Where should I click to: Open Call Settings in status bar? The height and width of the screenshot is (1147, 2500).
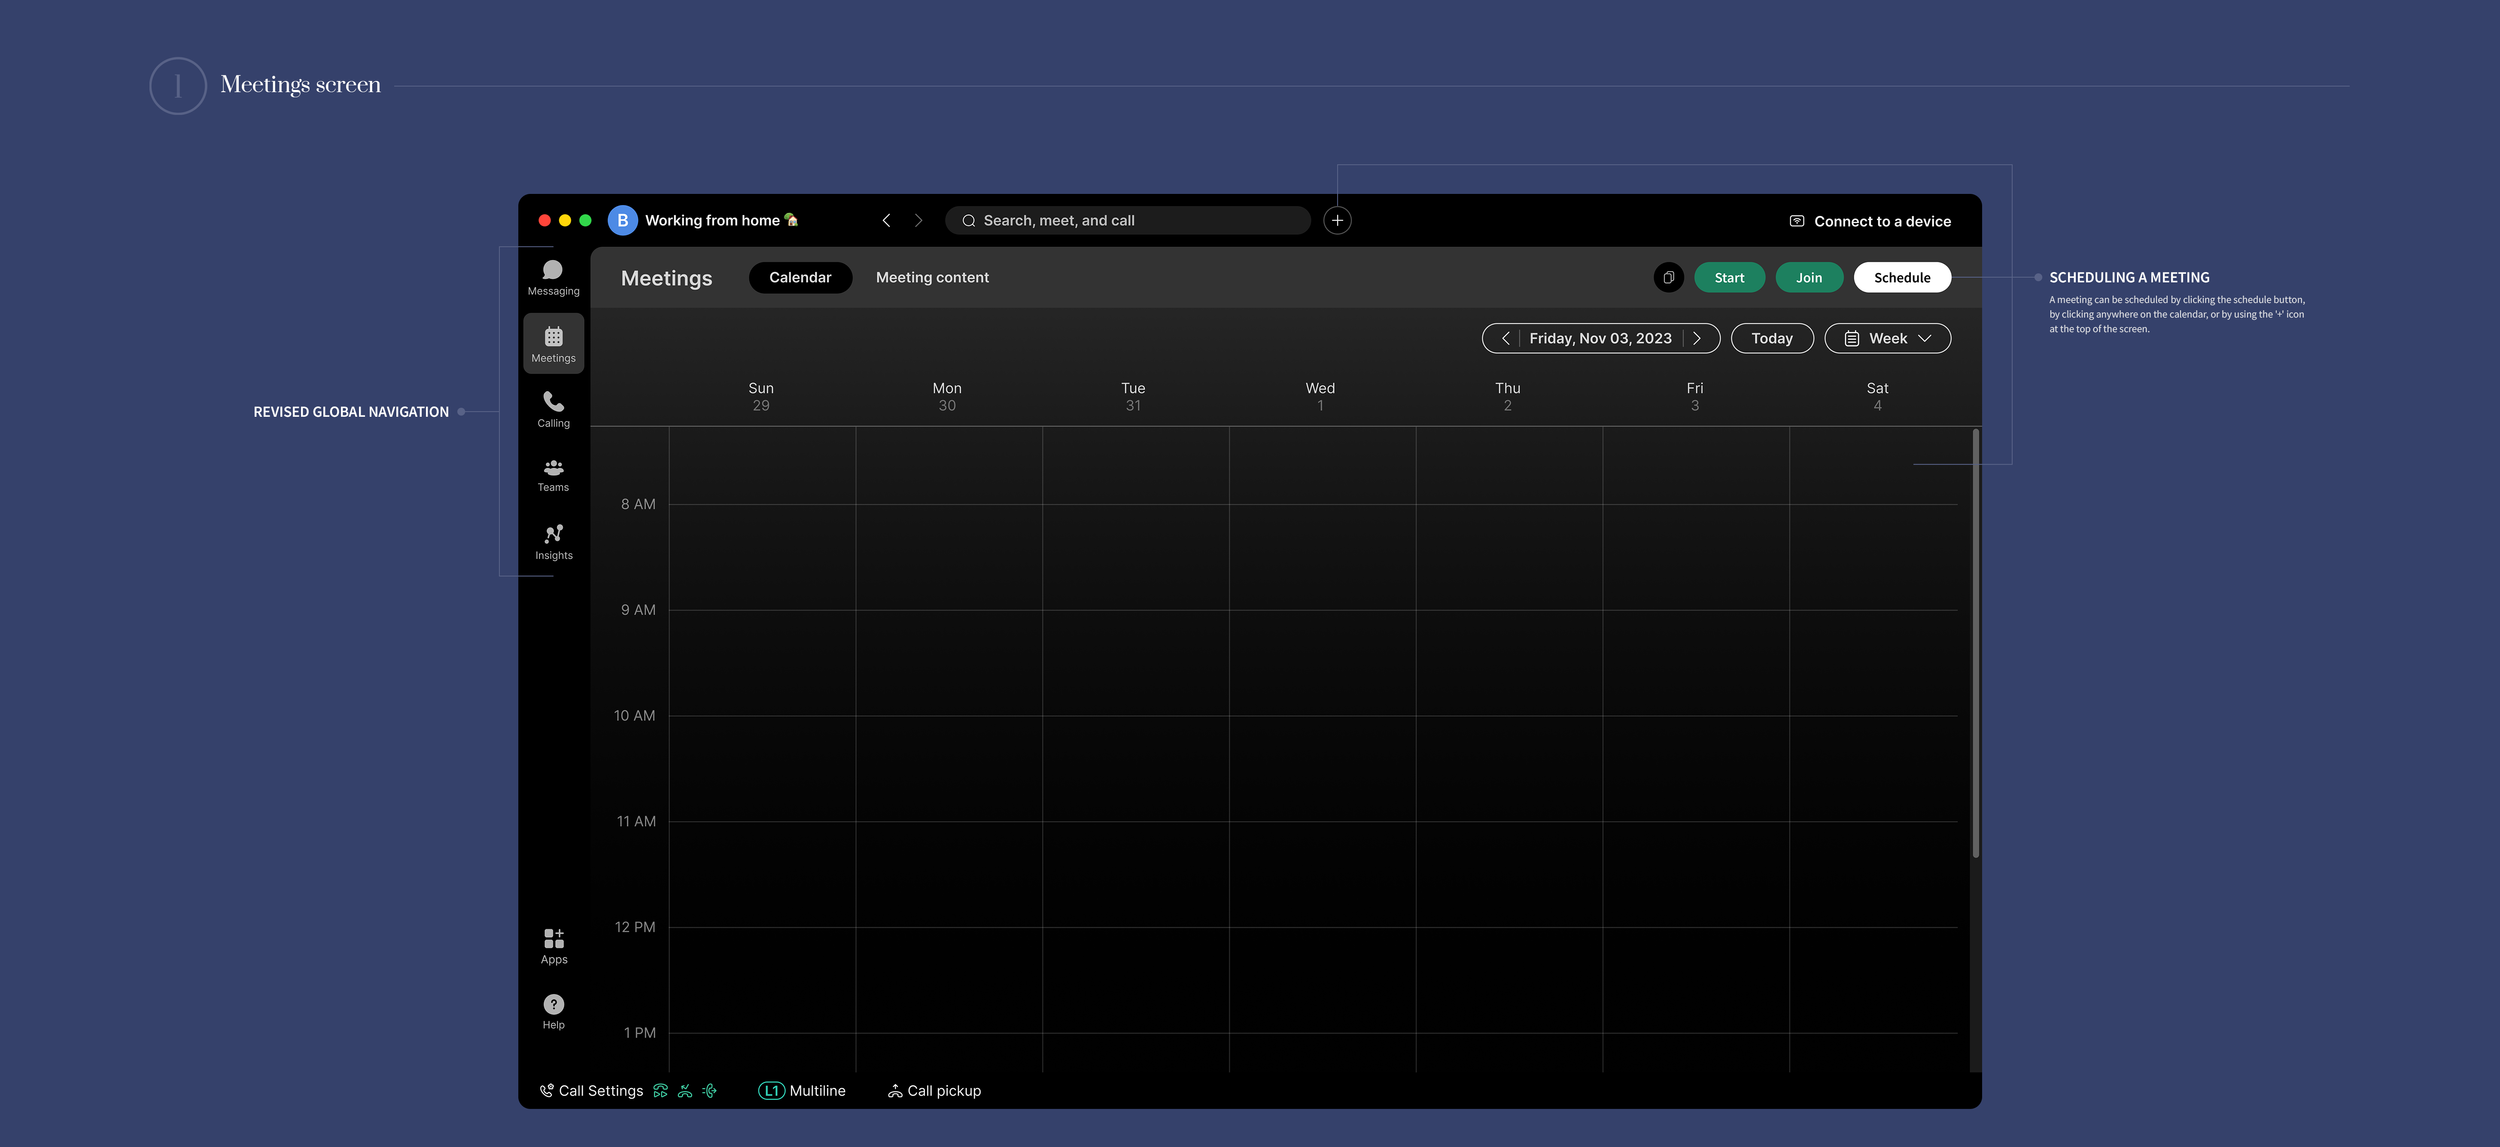pyautogui.click(x=591, y=1091)
